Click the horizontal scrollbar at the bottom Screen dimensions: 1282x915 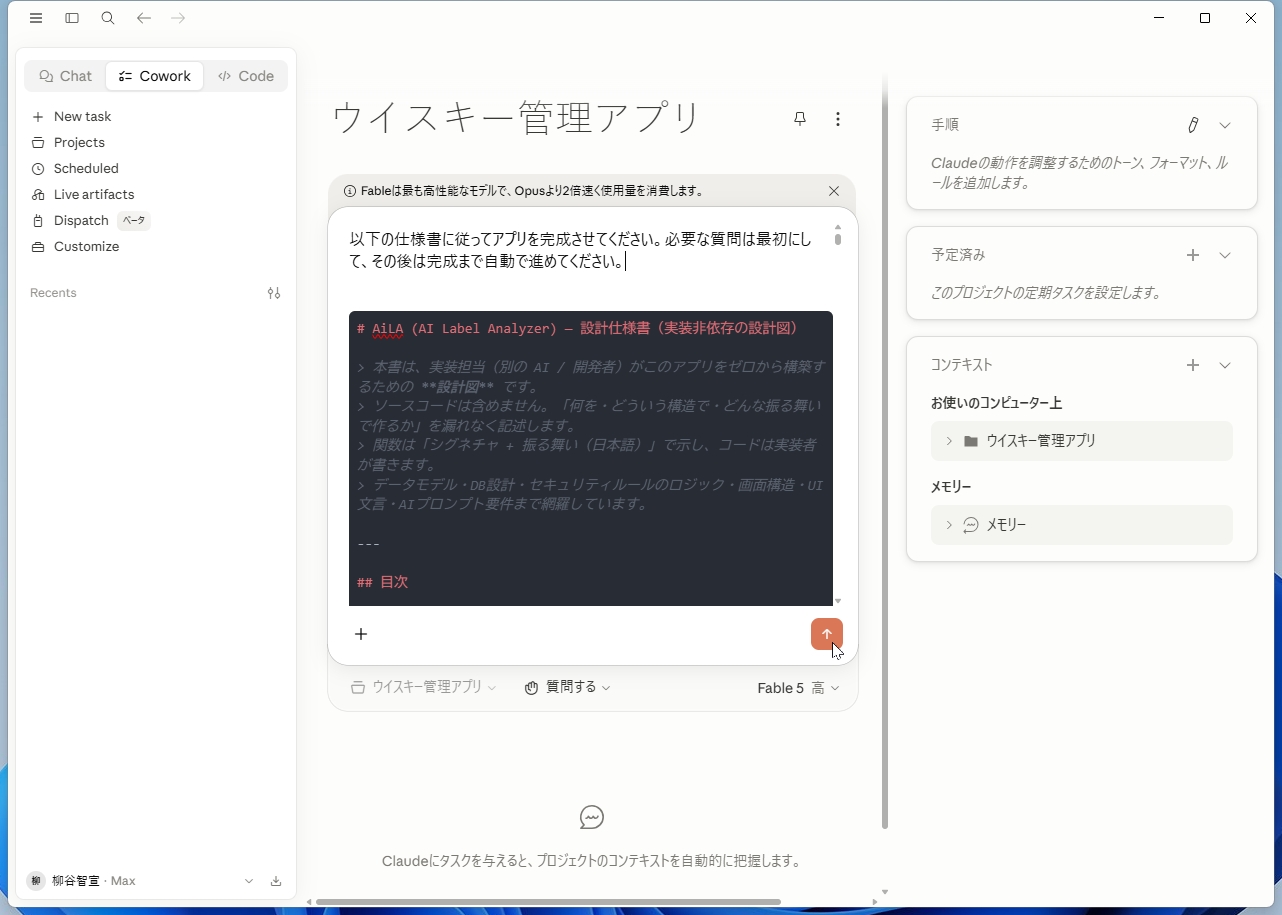tap(548, 902)
